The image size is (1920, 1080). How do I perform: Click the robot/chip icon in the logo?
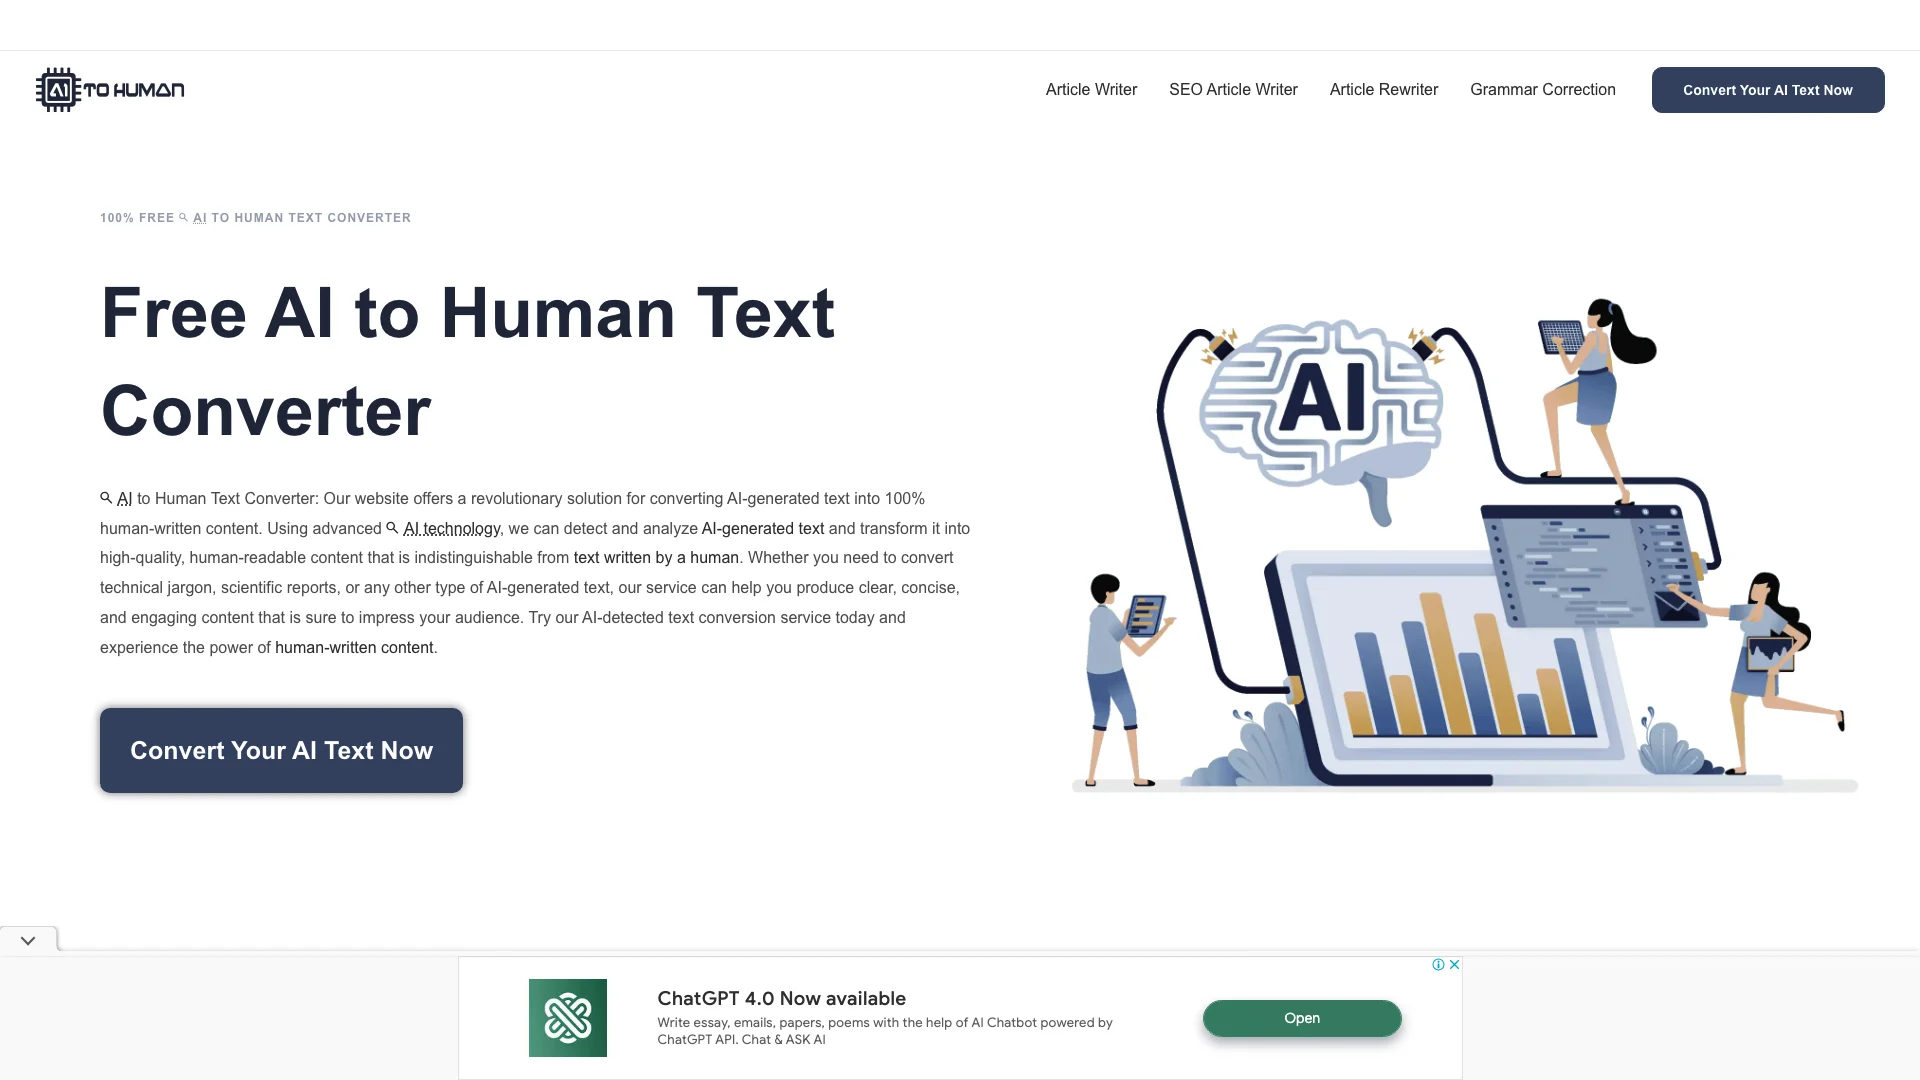(x=59, y=90)
